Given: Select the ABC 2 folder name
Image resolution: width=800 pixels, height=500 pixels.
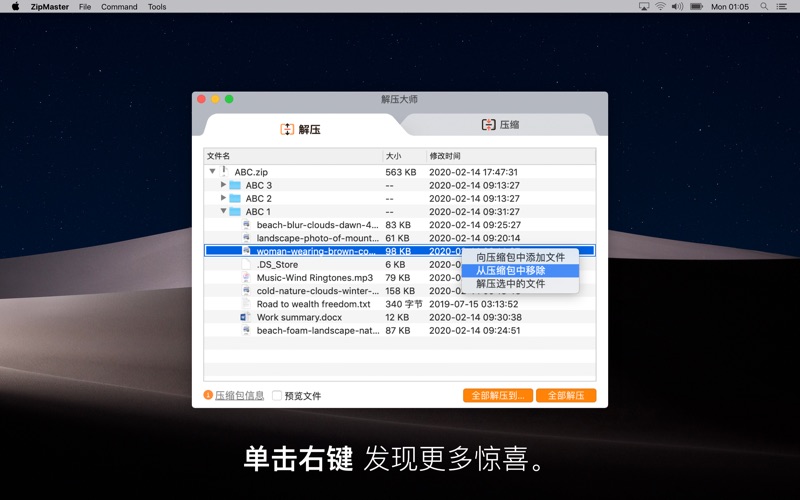Looking at the screenshot, I should click(x=259, y=198).
